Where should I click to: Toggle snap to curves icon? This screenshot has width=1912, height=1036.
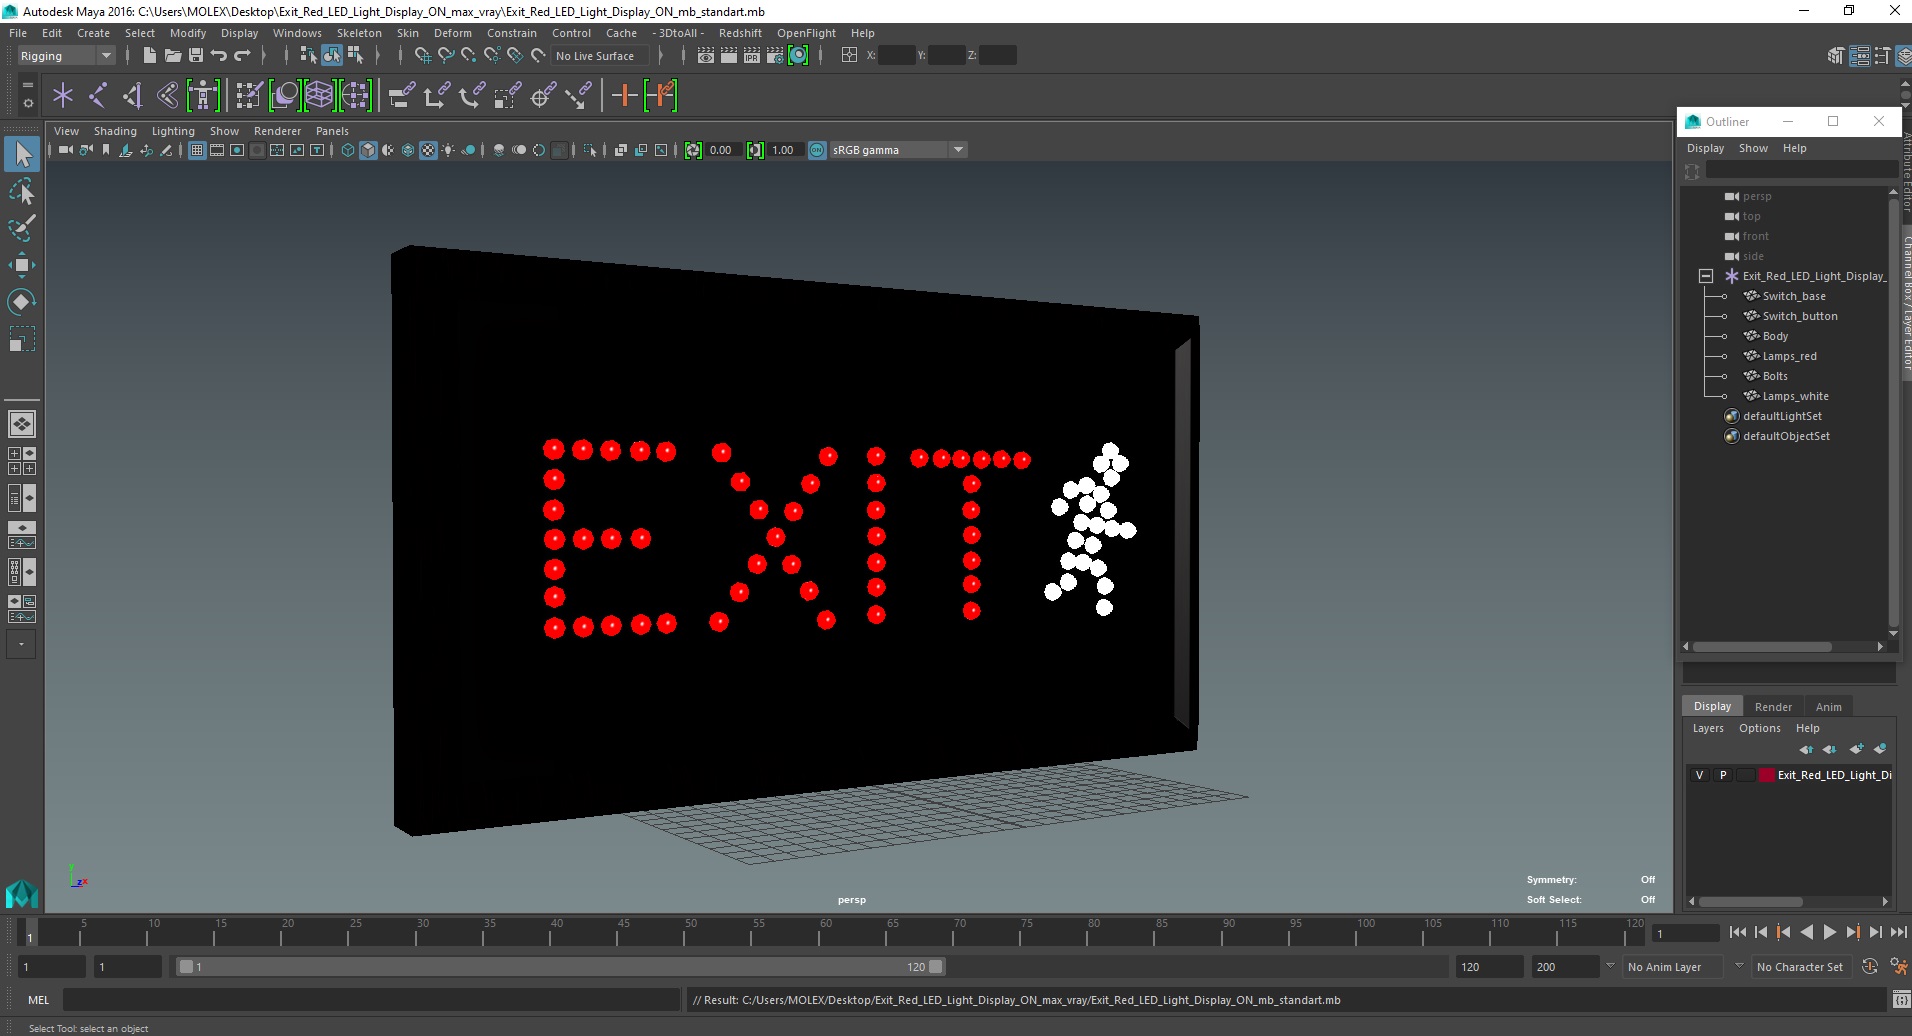[x=446, y=56]
